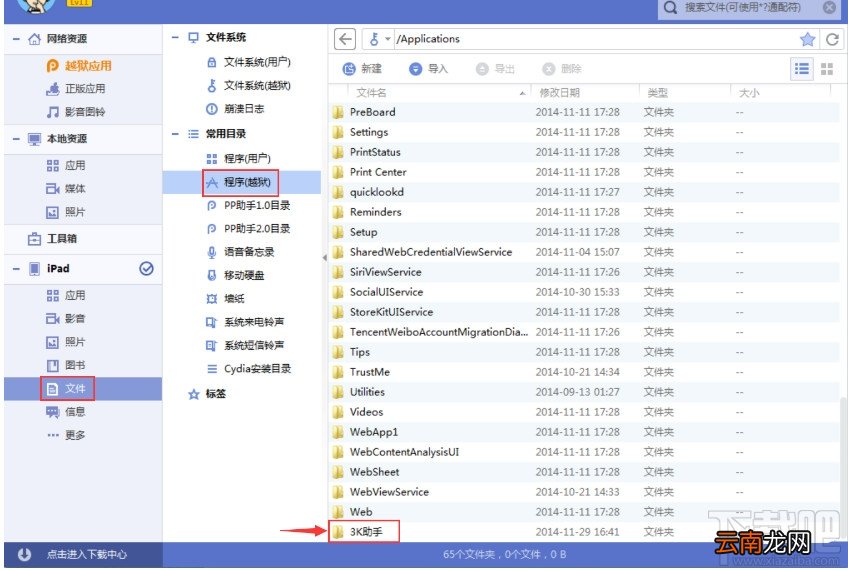The image size is (848, 571).
Task: Sort by 修改日期 column header
Action: (585, 92)
